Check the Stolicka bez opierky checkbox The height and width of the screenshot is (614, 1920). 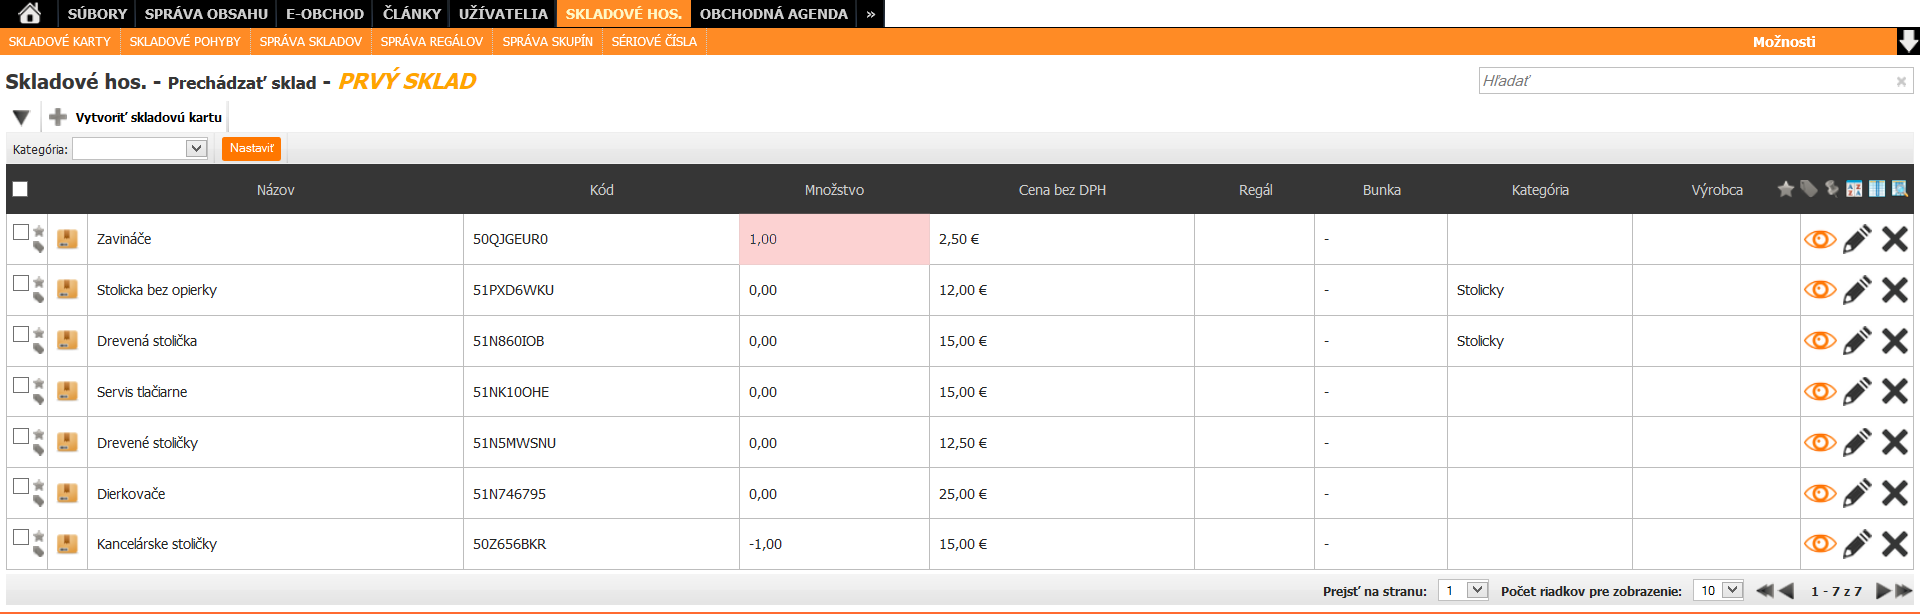tap(21, 283)
